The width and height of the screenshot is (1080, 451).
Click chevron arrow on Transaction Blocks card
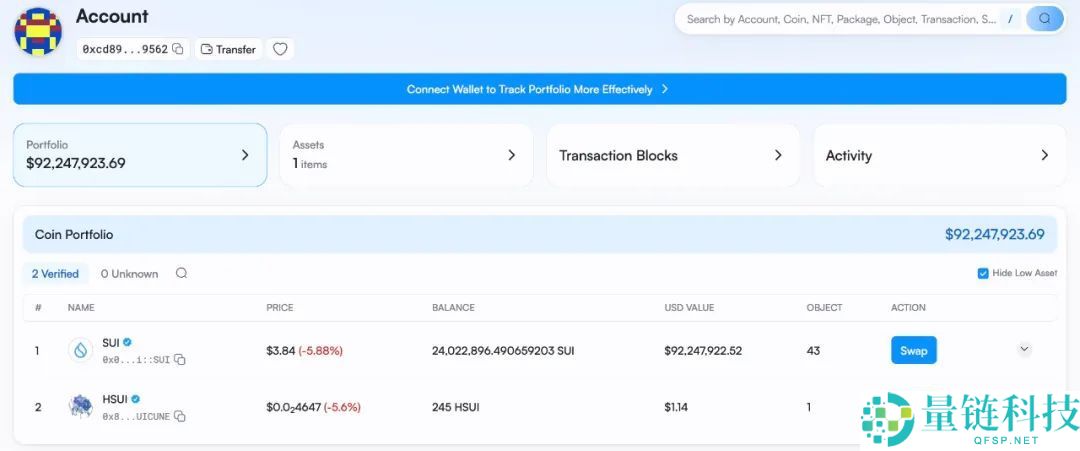pyautogui.click(x=778, y=155)
